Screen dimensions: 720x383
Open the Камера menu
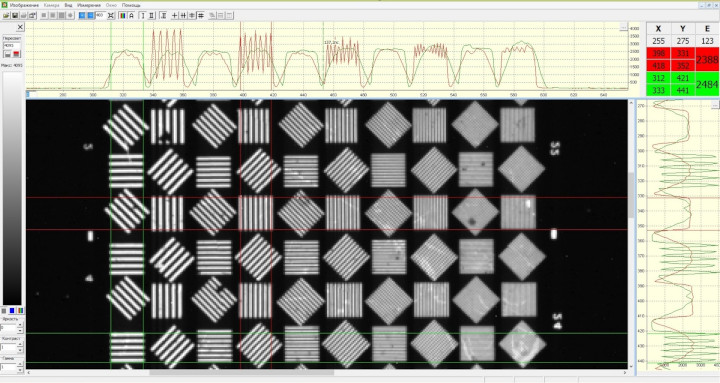click(51, 5)
